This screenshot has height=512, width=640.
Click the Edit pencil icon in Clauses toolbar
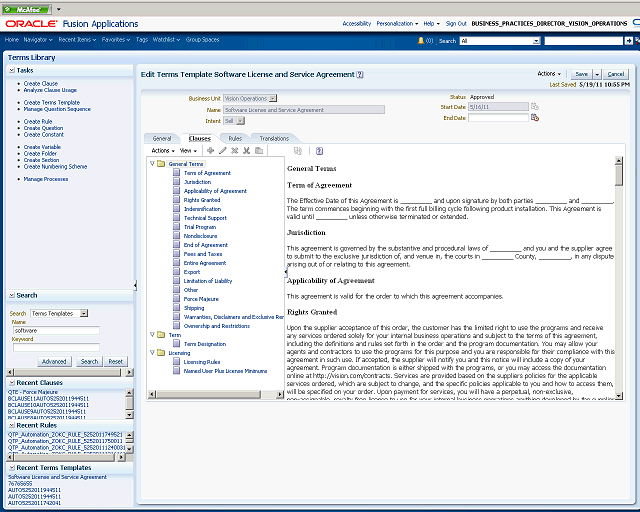pyautogui.click(x=222, y=151)
